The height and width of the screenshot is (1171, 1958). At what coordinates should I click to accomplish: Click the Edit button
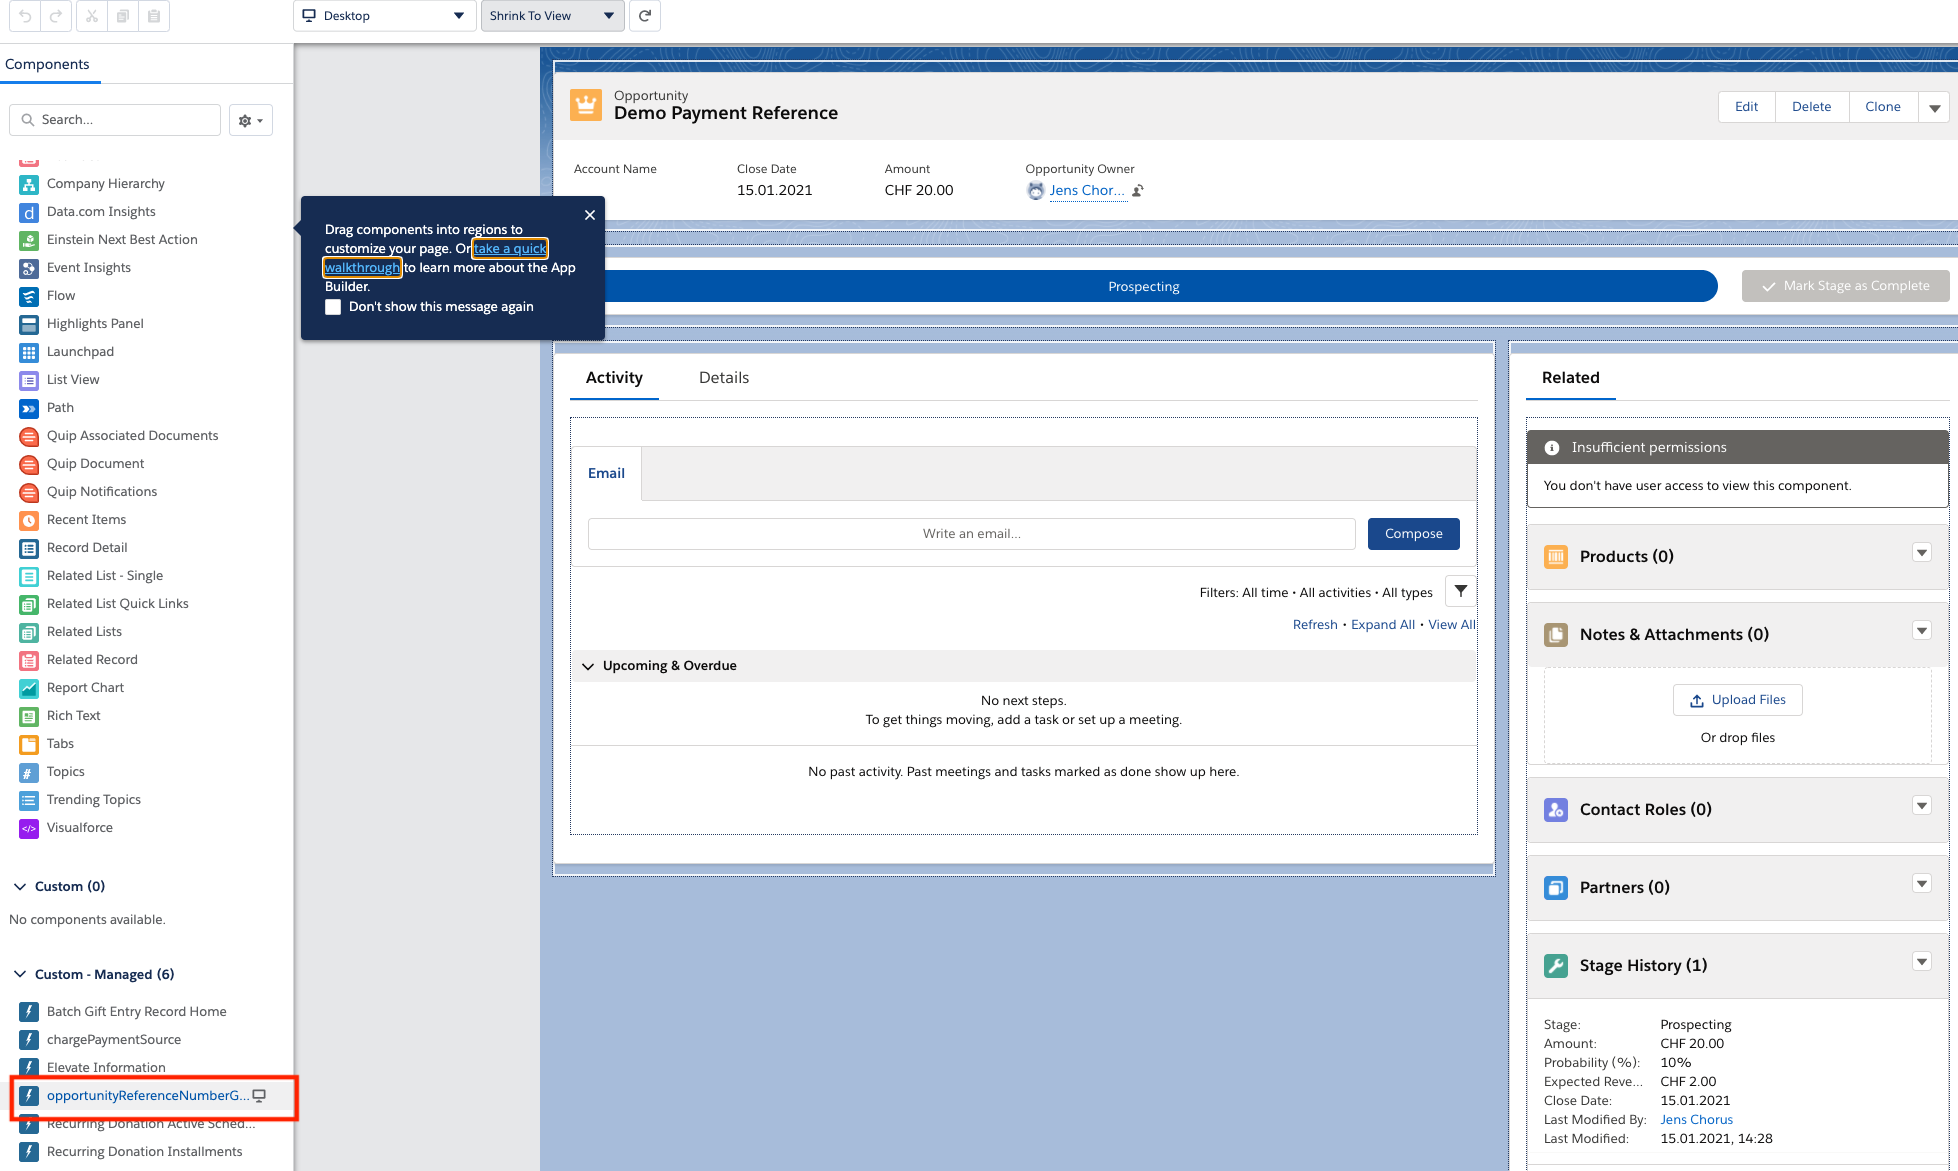tap(1746, 107)
